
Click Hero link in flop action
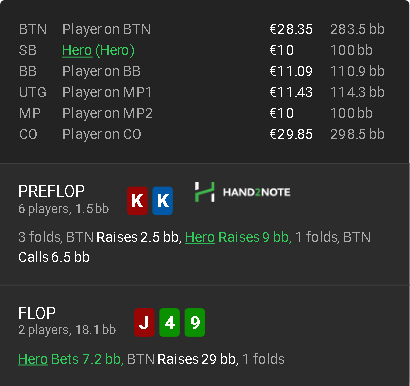(x=33, y=359)
